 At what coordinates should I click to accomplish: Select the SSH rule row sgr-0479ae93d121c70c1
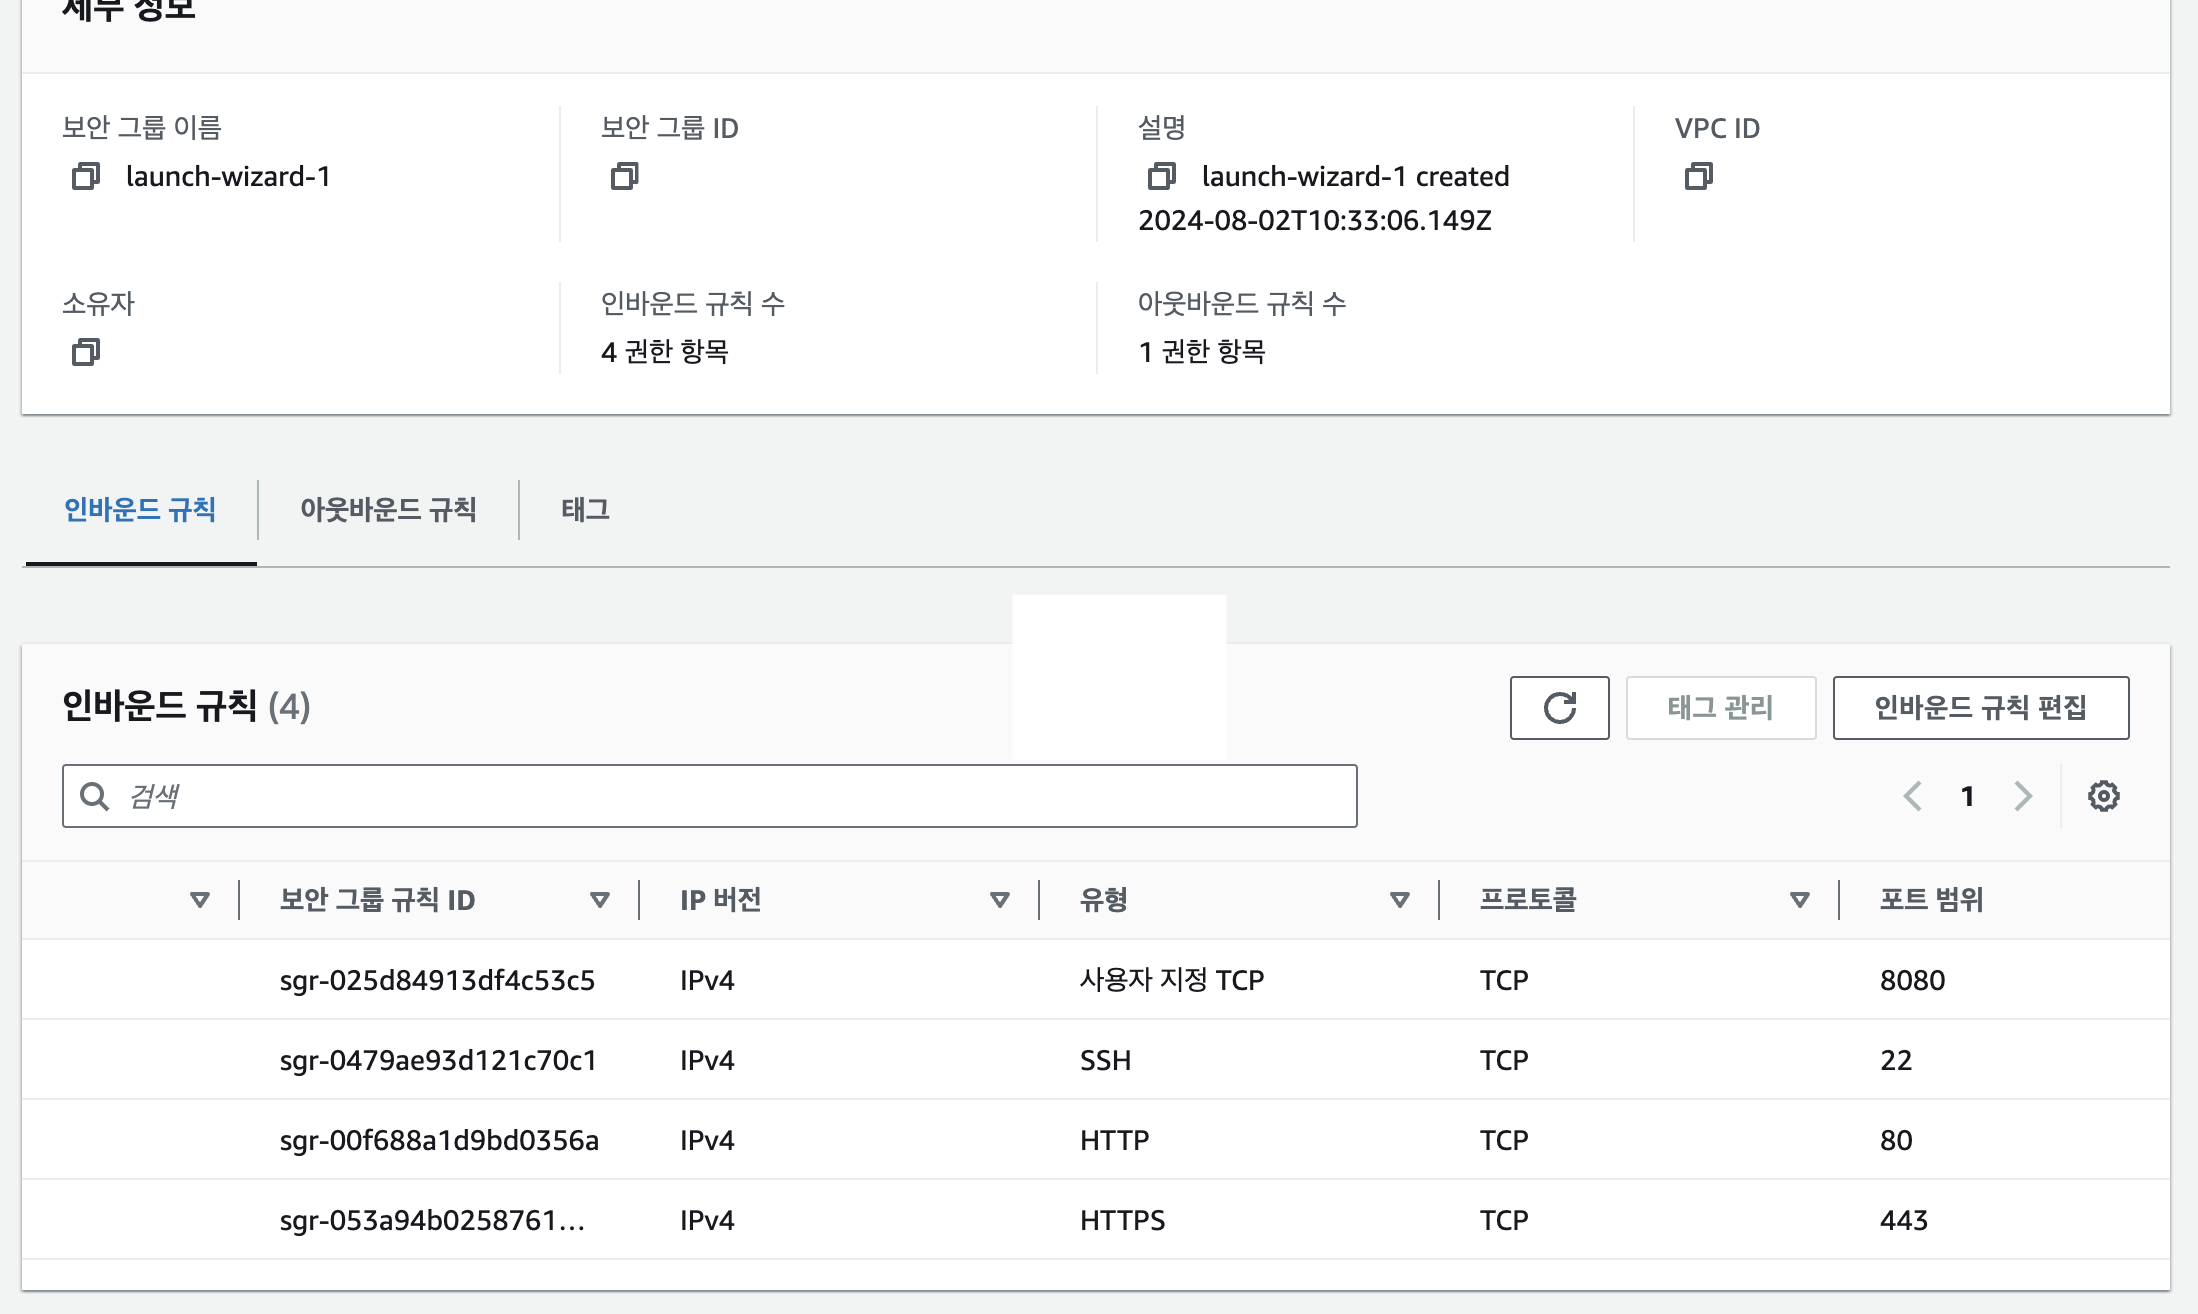click(x=438, y=1060)
